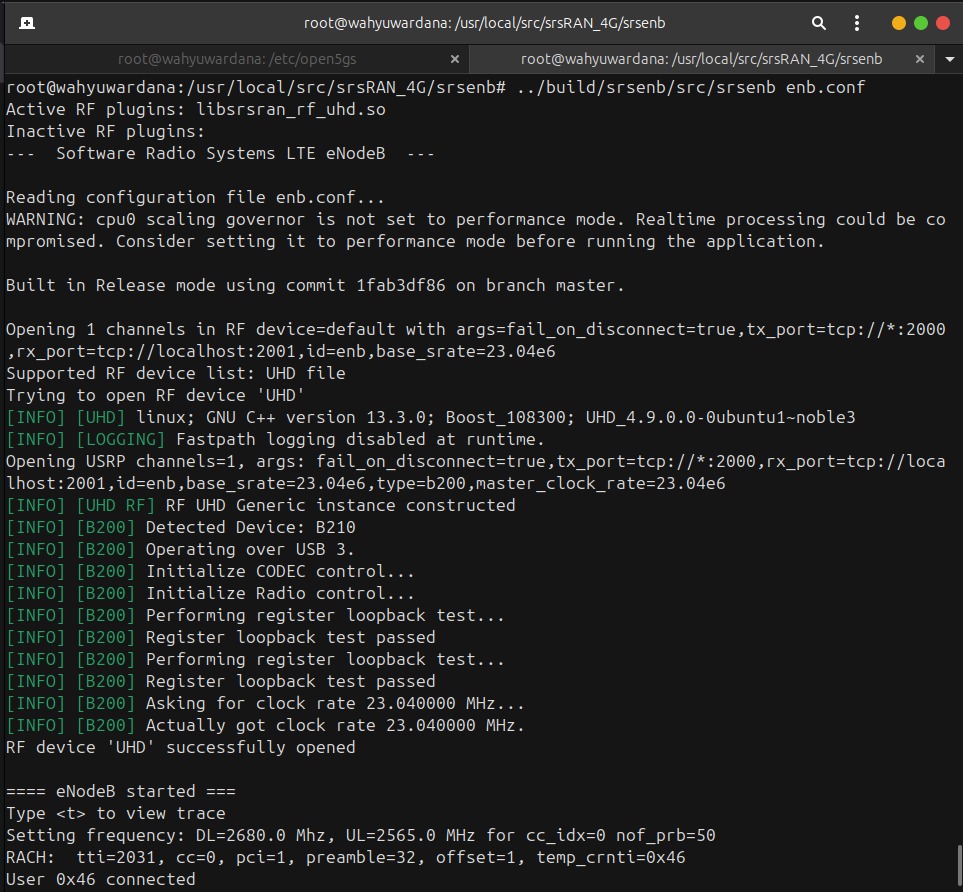Expand the tab list dropdown arrow

tap(949, 60)
